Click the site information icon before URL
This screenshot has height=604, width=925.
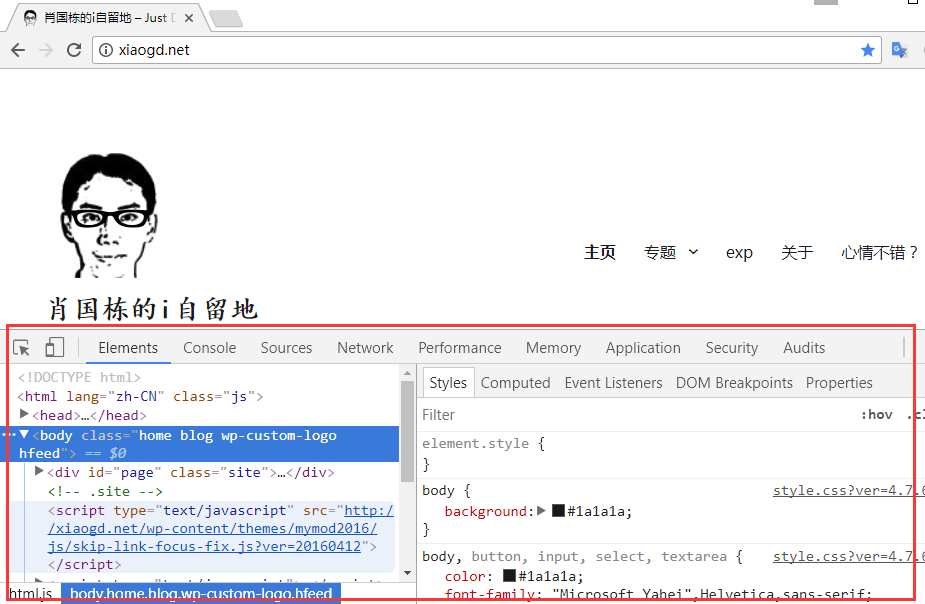tap(107, 50)
